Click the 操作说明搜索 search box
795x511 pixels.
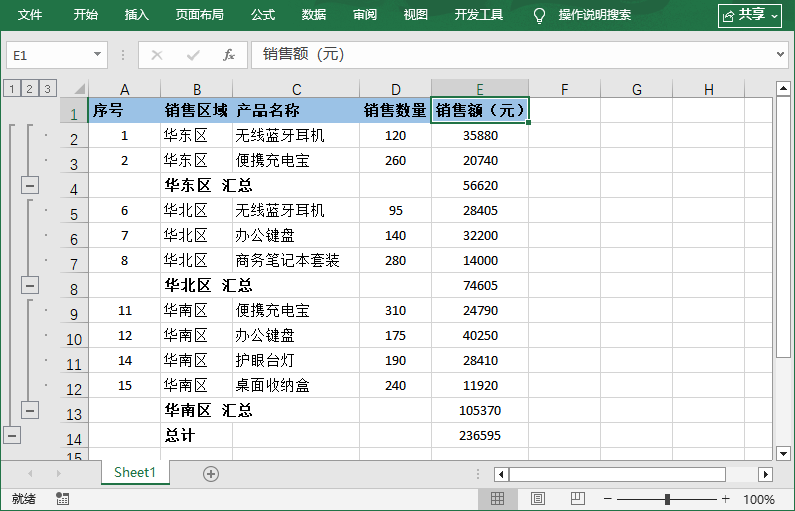pyautogui.click(x=595, y=15)
